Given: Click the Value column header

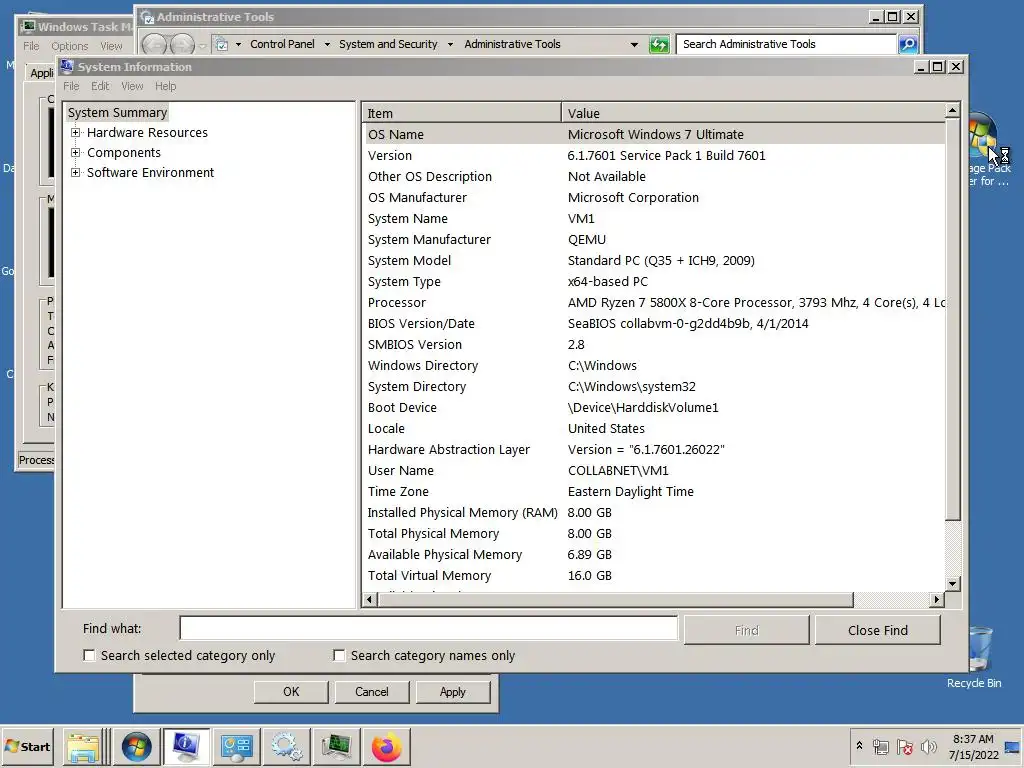Looking at the screenshot, I should pos(753,113).
